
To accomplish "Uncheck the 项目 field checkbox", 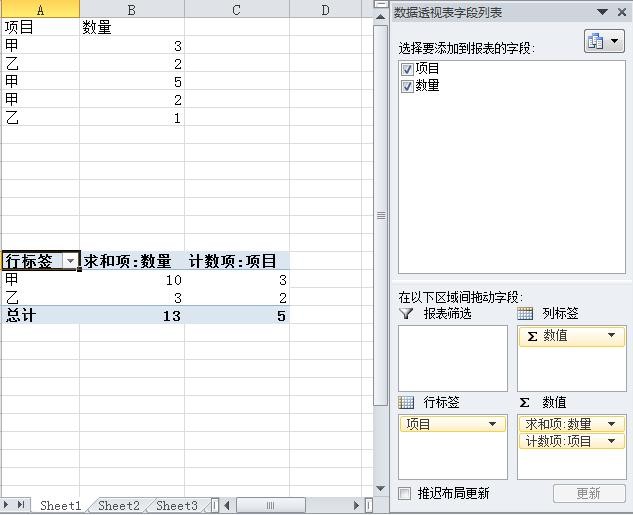I will [407, 69].
